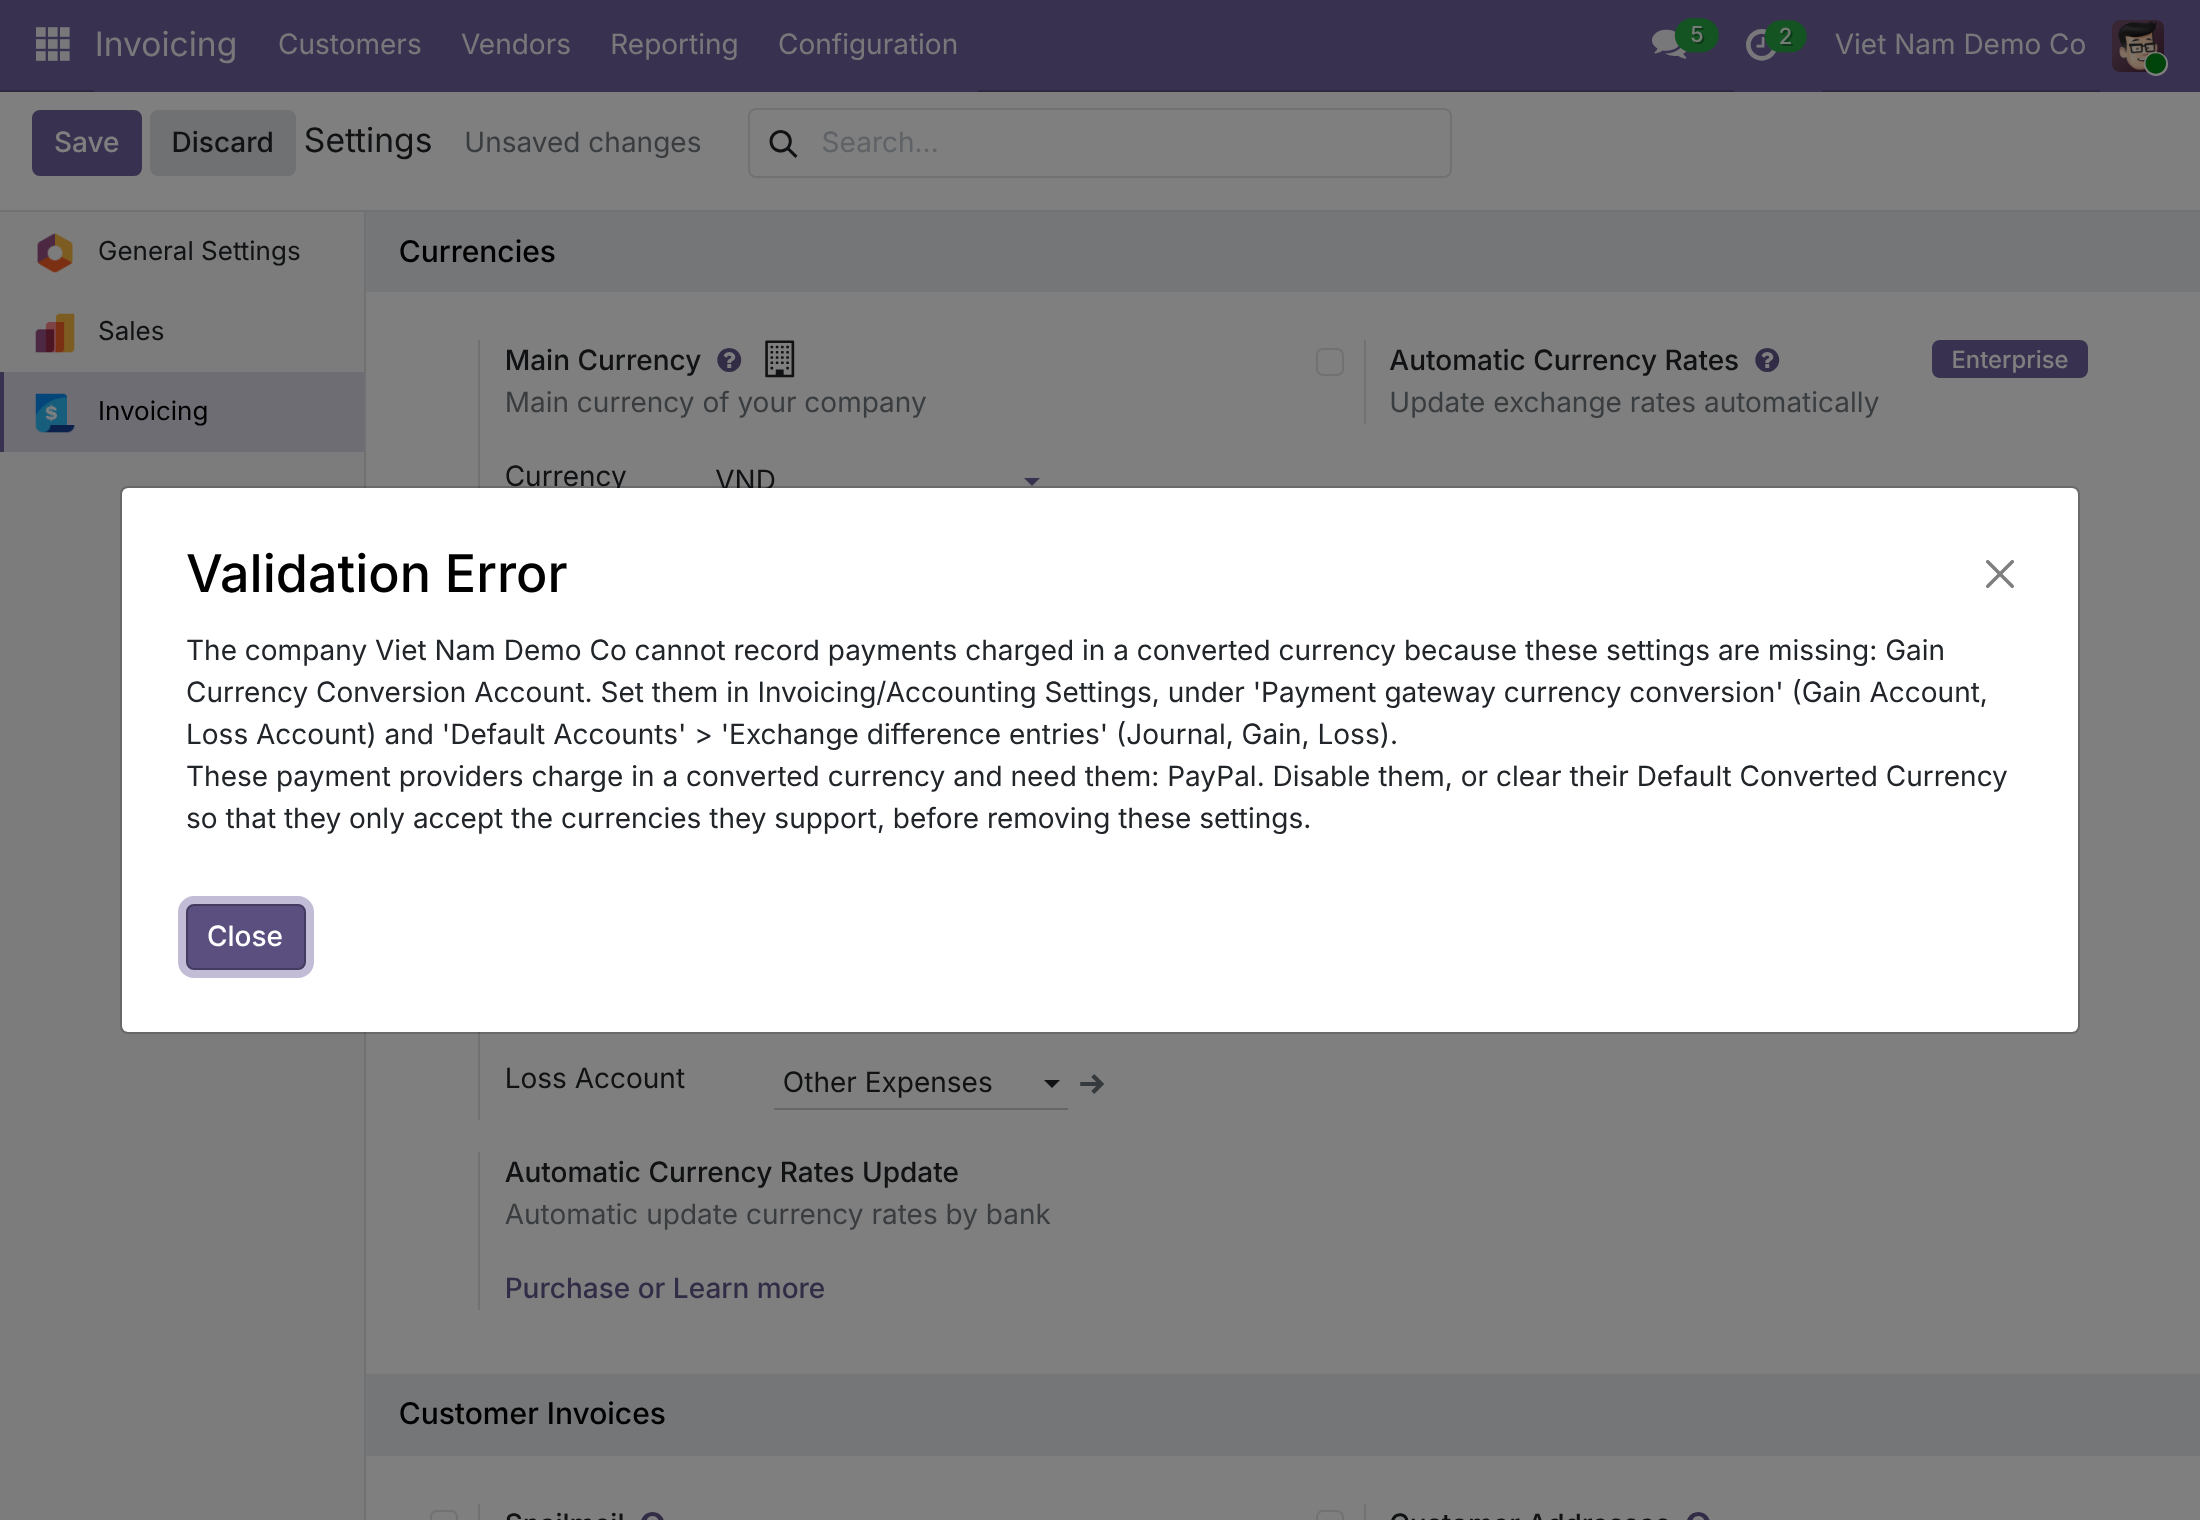Click the Main currency of your company description
This screenshot has height=1520, width=2200.
(x=715, y=403)
